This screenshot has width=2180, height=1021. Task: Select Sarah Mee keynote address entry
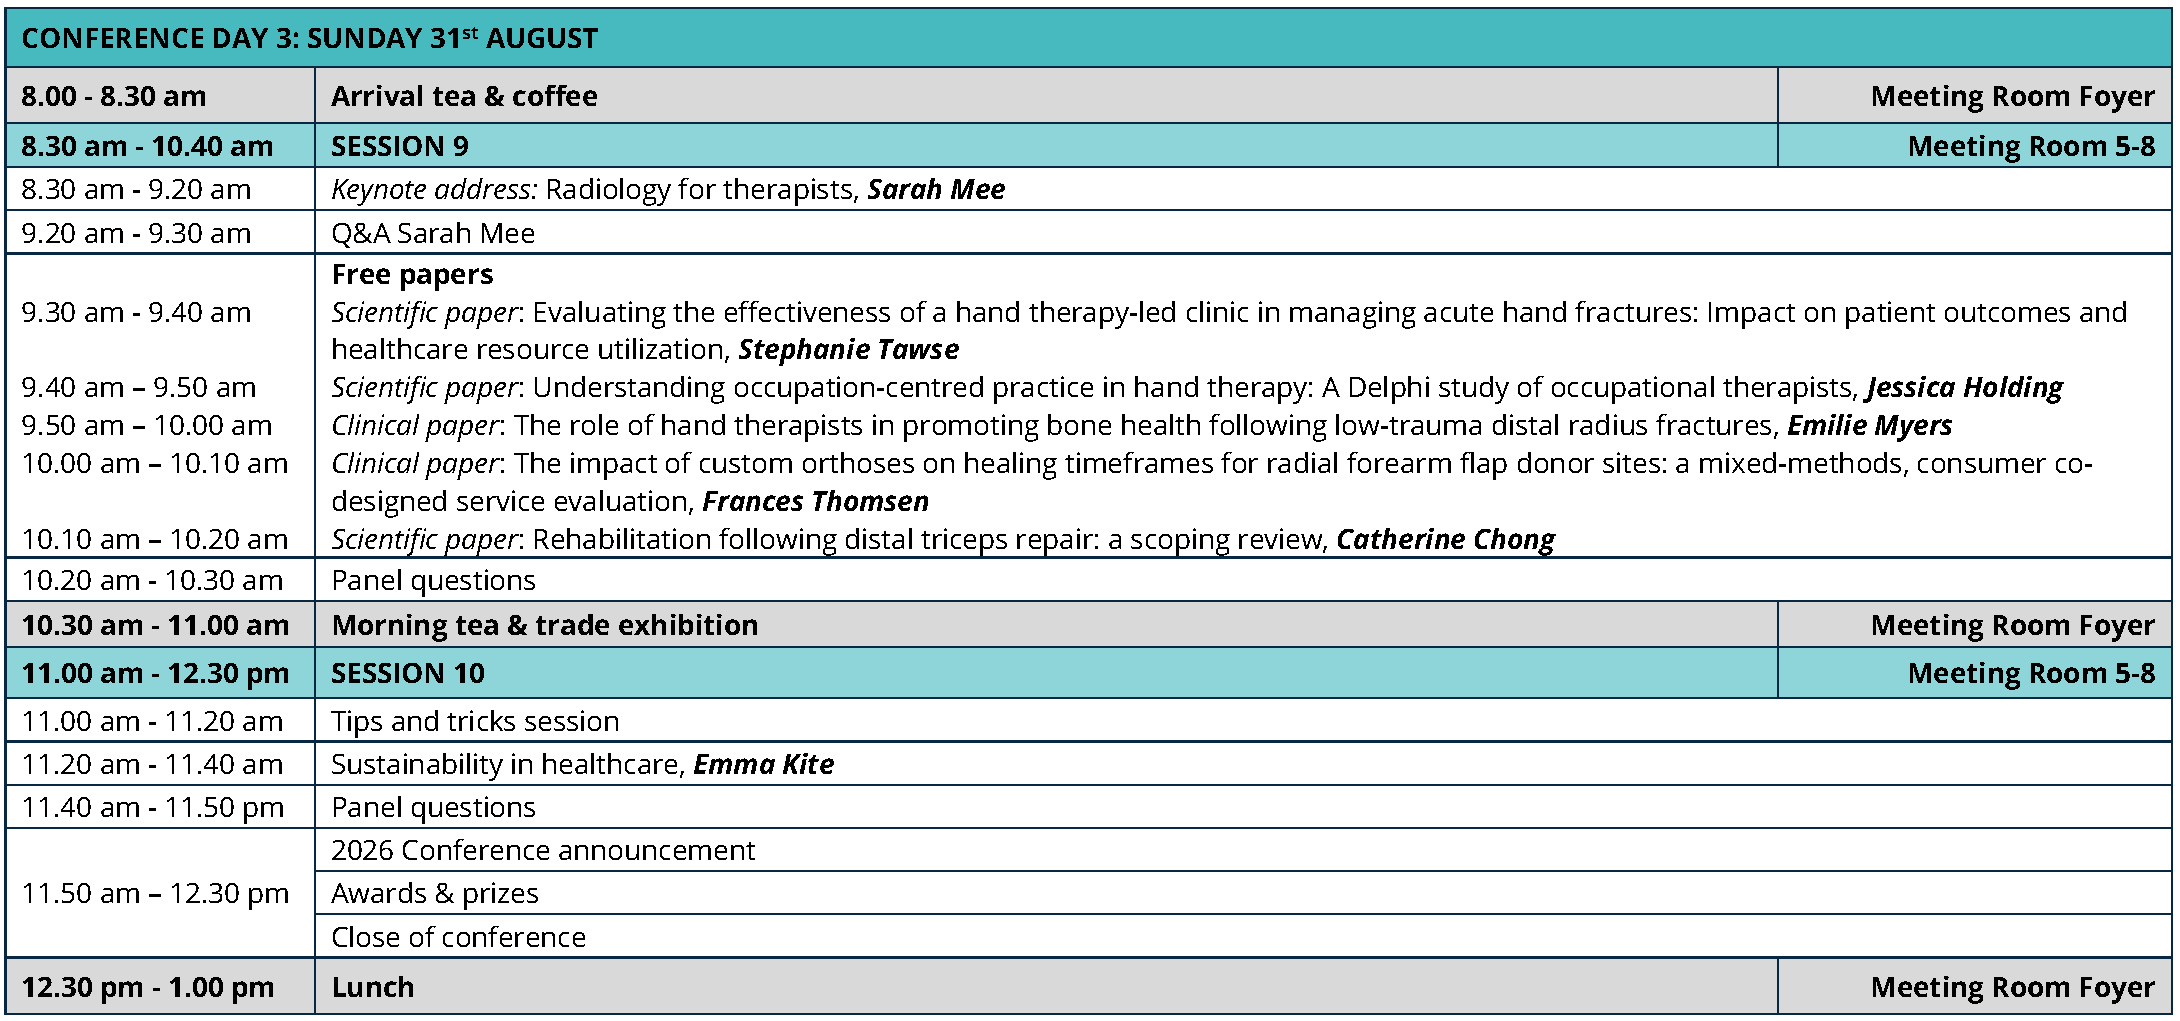(668, 189)
